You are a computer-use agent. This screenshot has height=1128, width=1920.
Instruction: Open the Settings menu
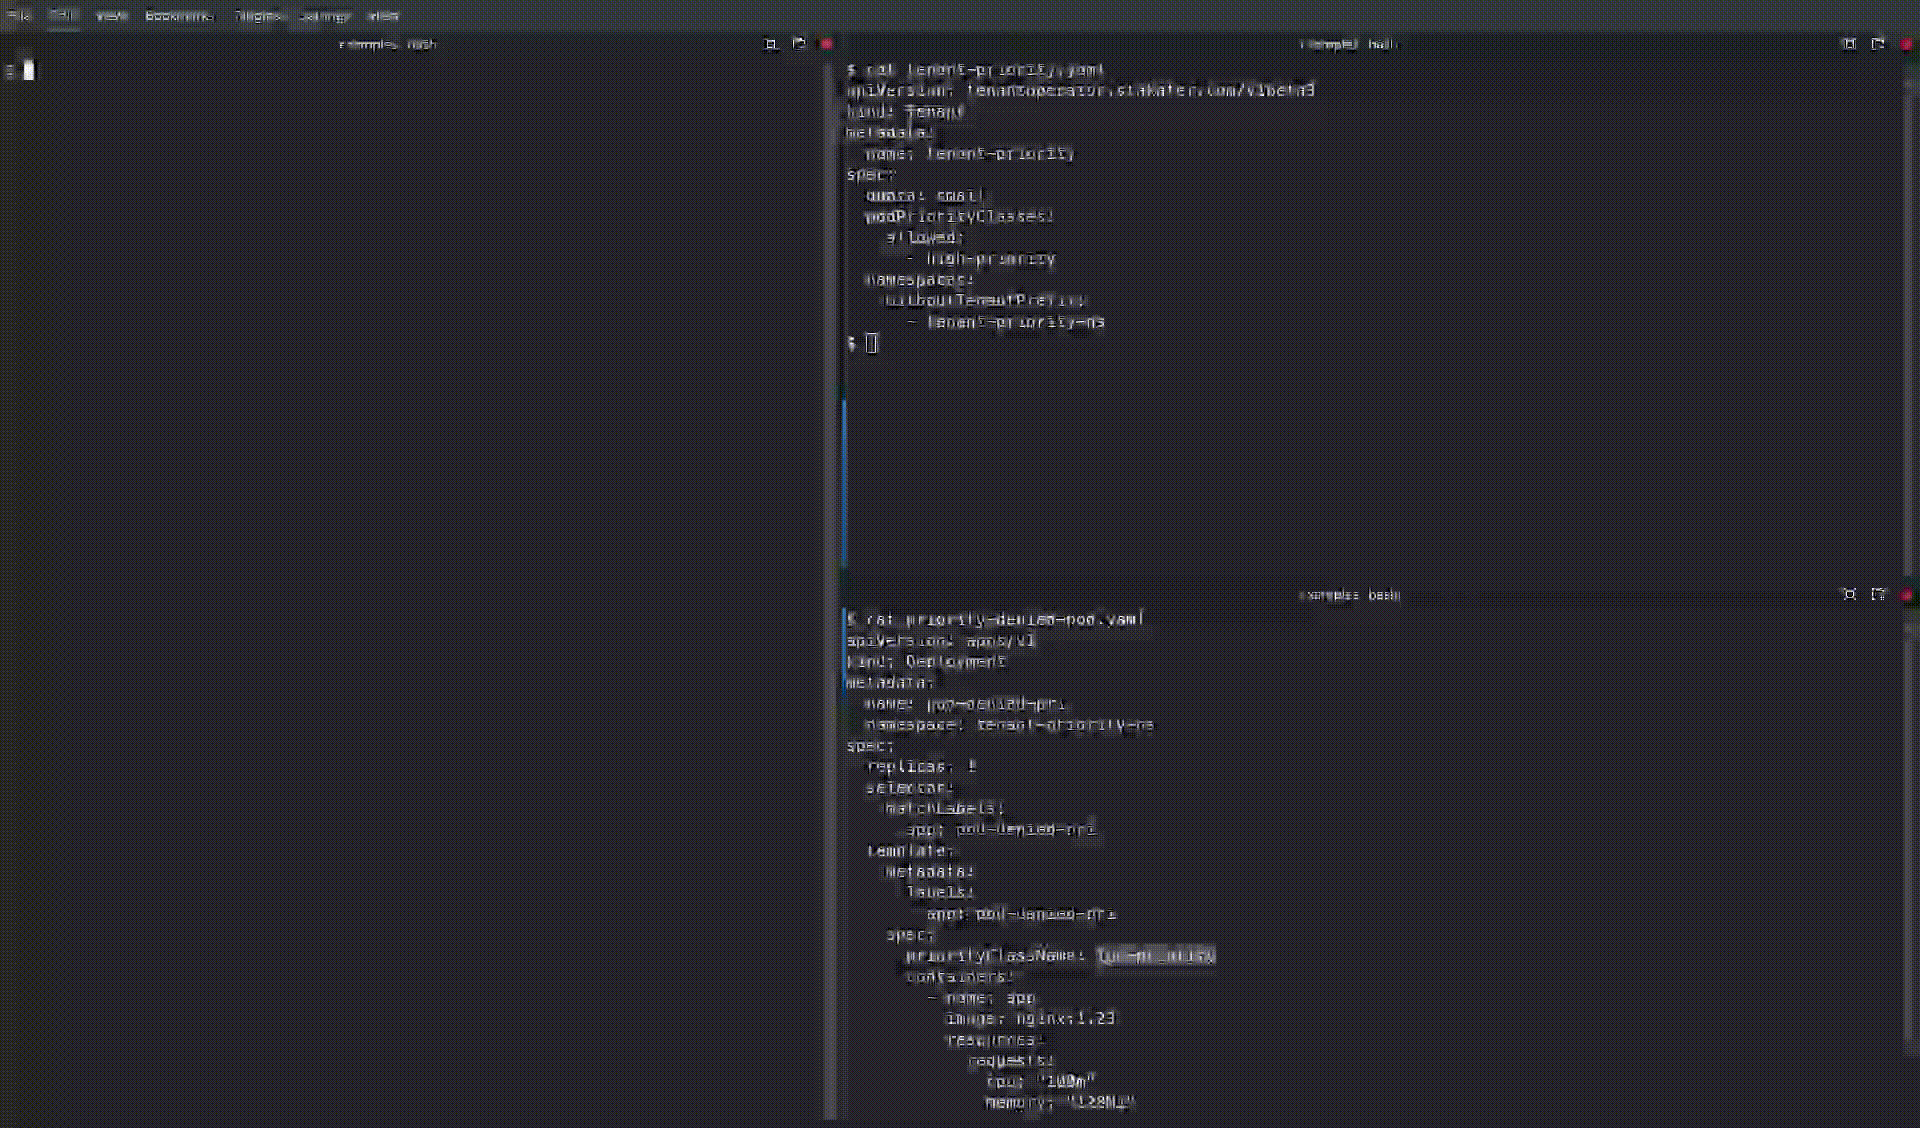coord(325,16)
